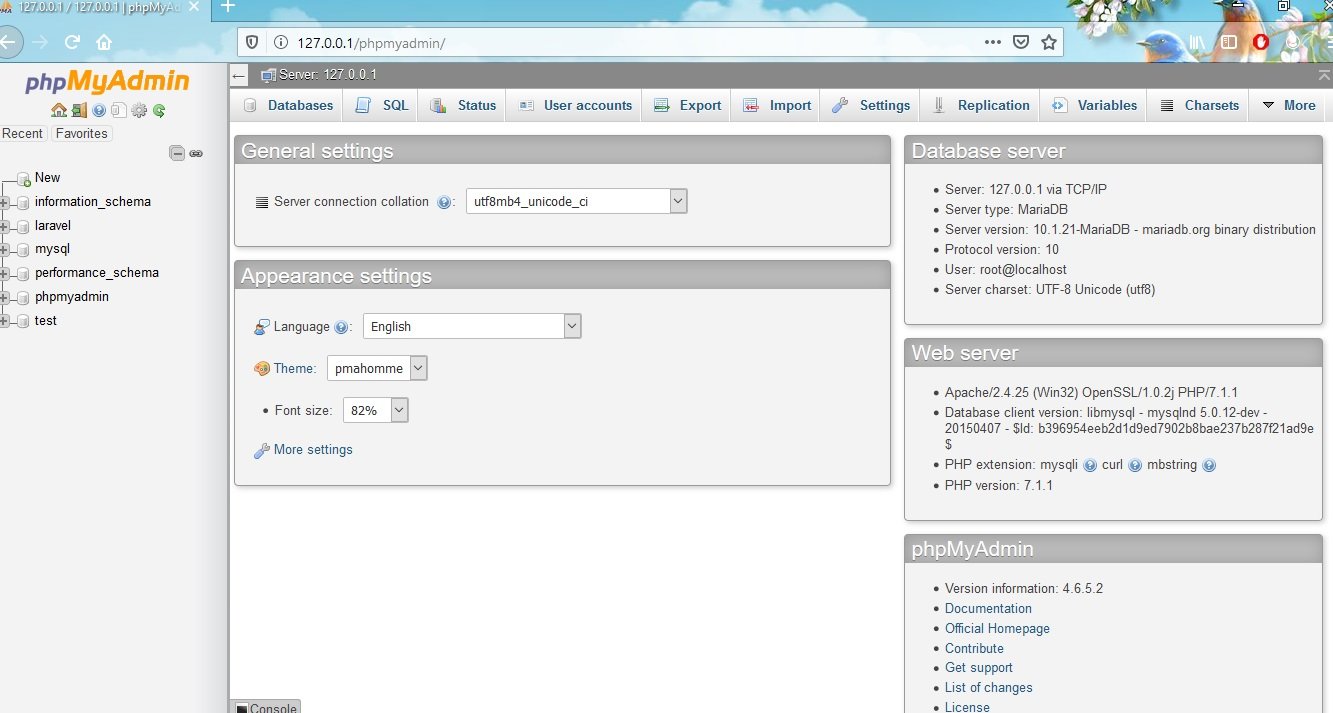Image resolution: width=1333 pixels, height=713 pixels.
Task: Toggle the browser sidebar icon
Action: tap(1229, 43)
